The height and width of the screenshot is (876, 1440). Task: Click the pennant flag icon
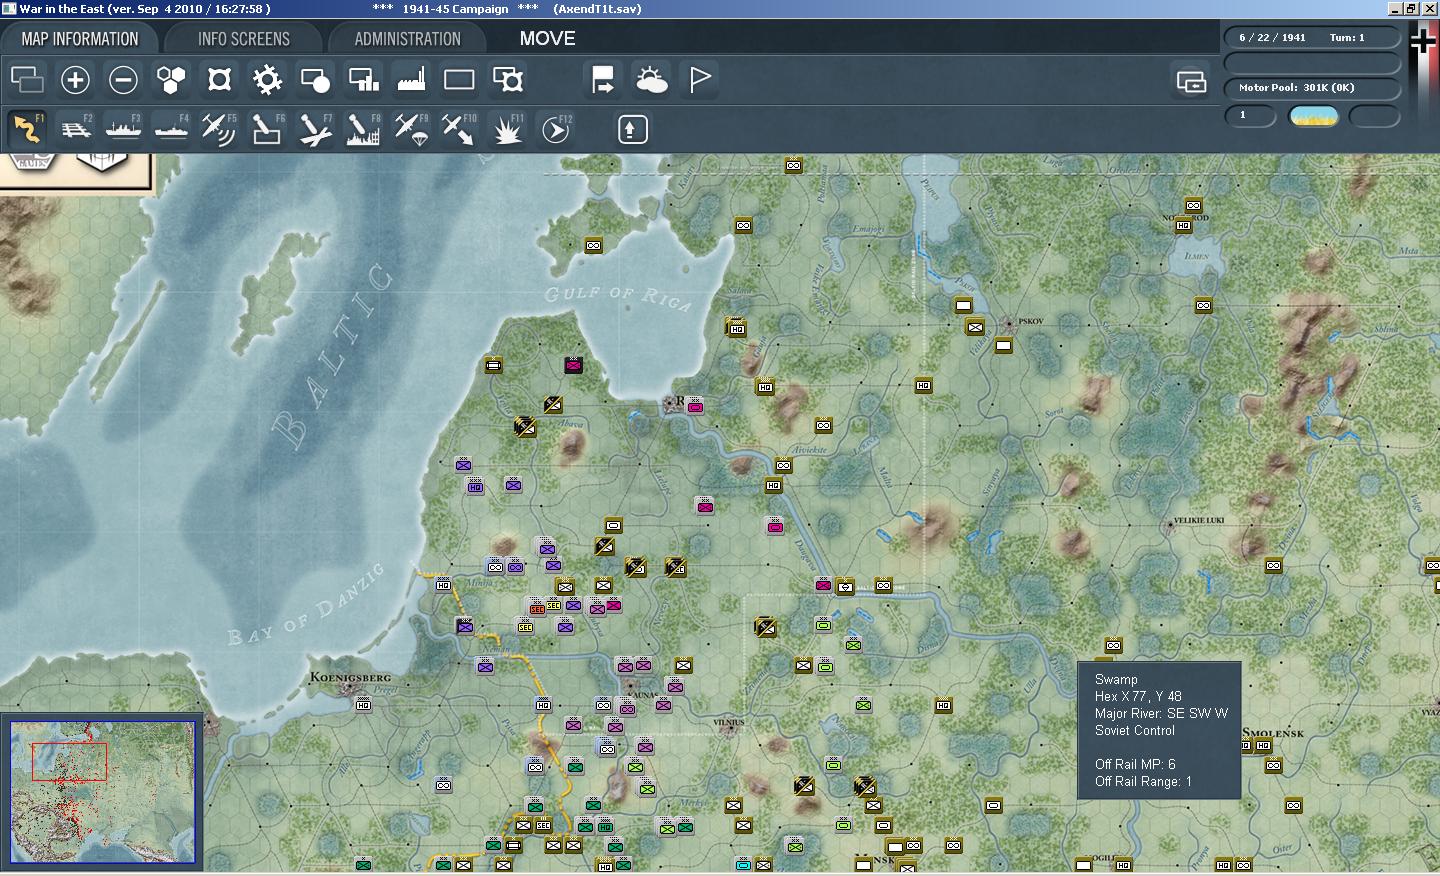[x=699, y=79]
